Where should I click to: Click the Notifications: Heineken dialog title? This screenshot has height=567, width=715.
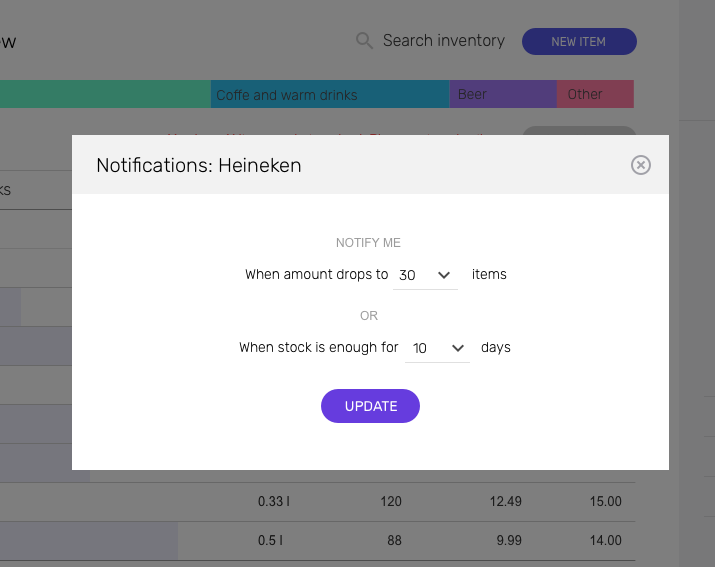pos(199,165)
